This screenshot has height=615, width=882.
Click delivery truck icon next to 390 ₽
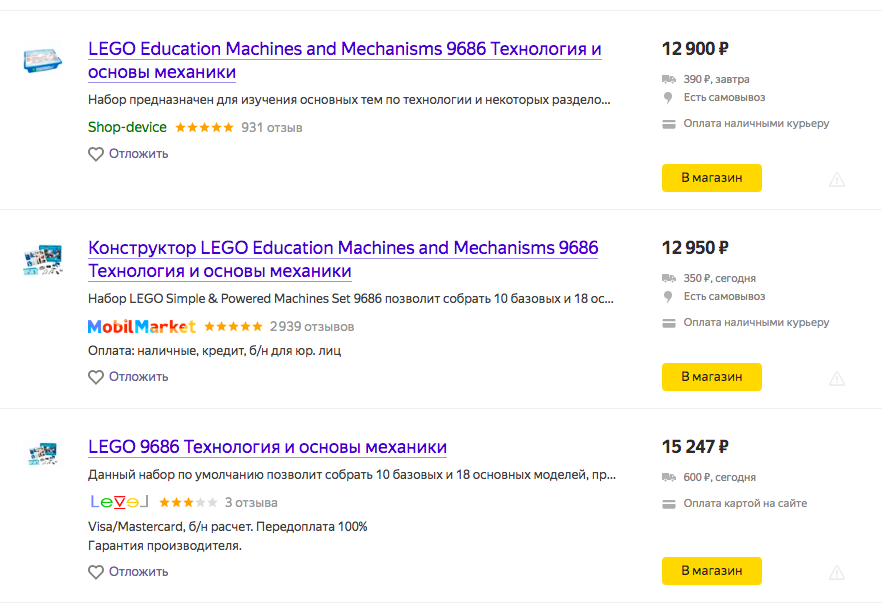669,79
